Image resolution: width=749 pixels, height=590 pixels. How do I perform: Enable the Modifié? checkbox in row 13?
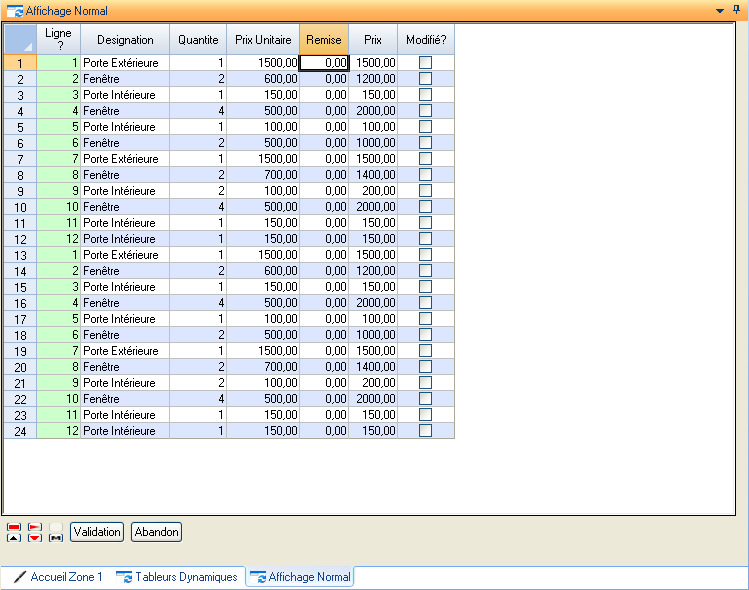(425, 255)
